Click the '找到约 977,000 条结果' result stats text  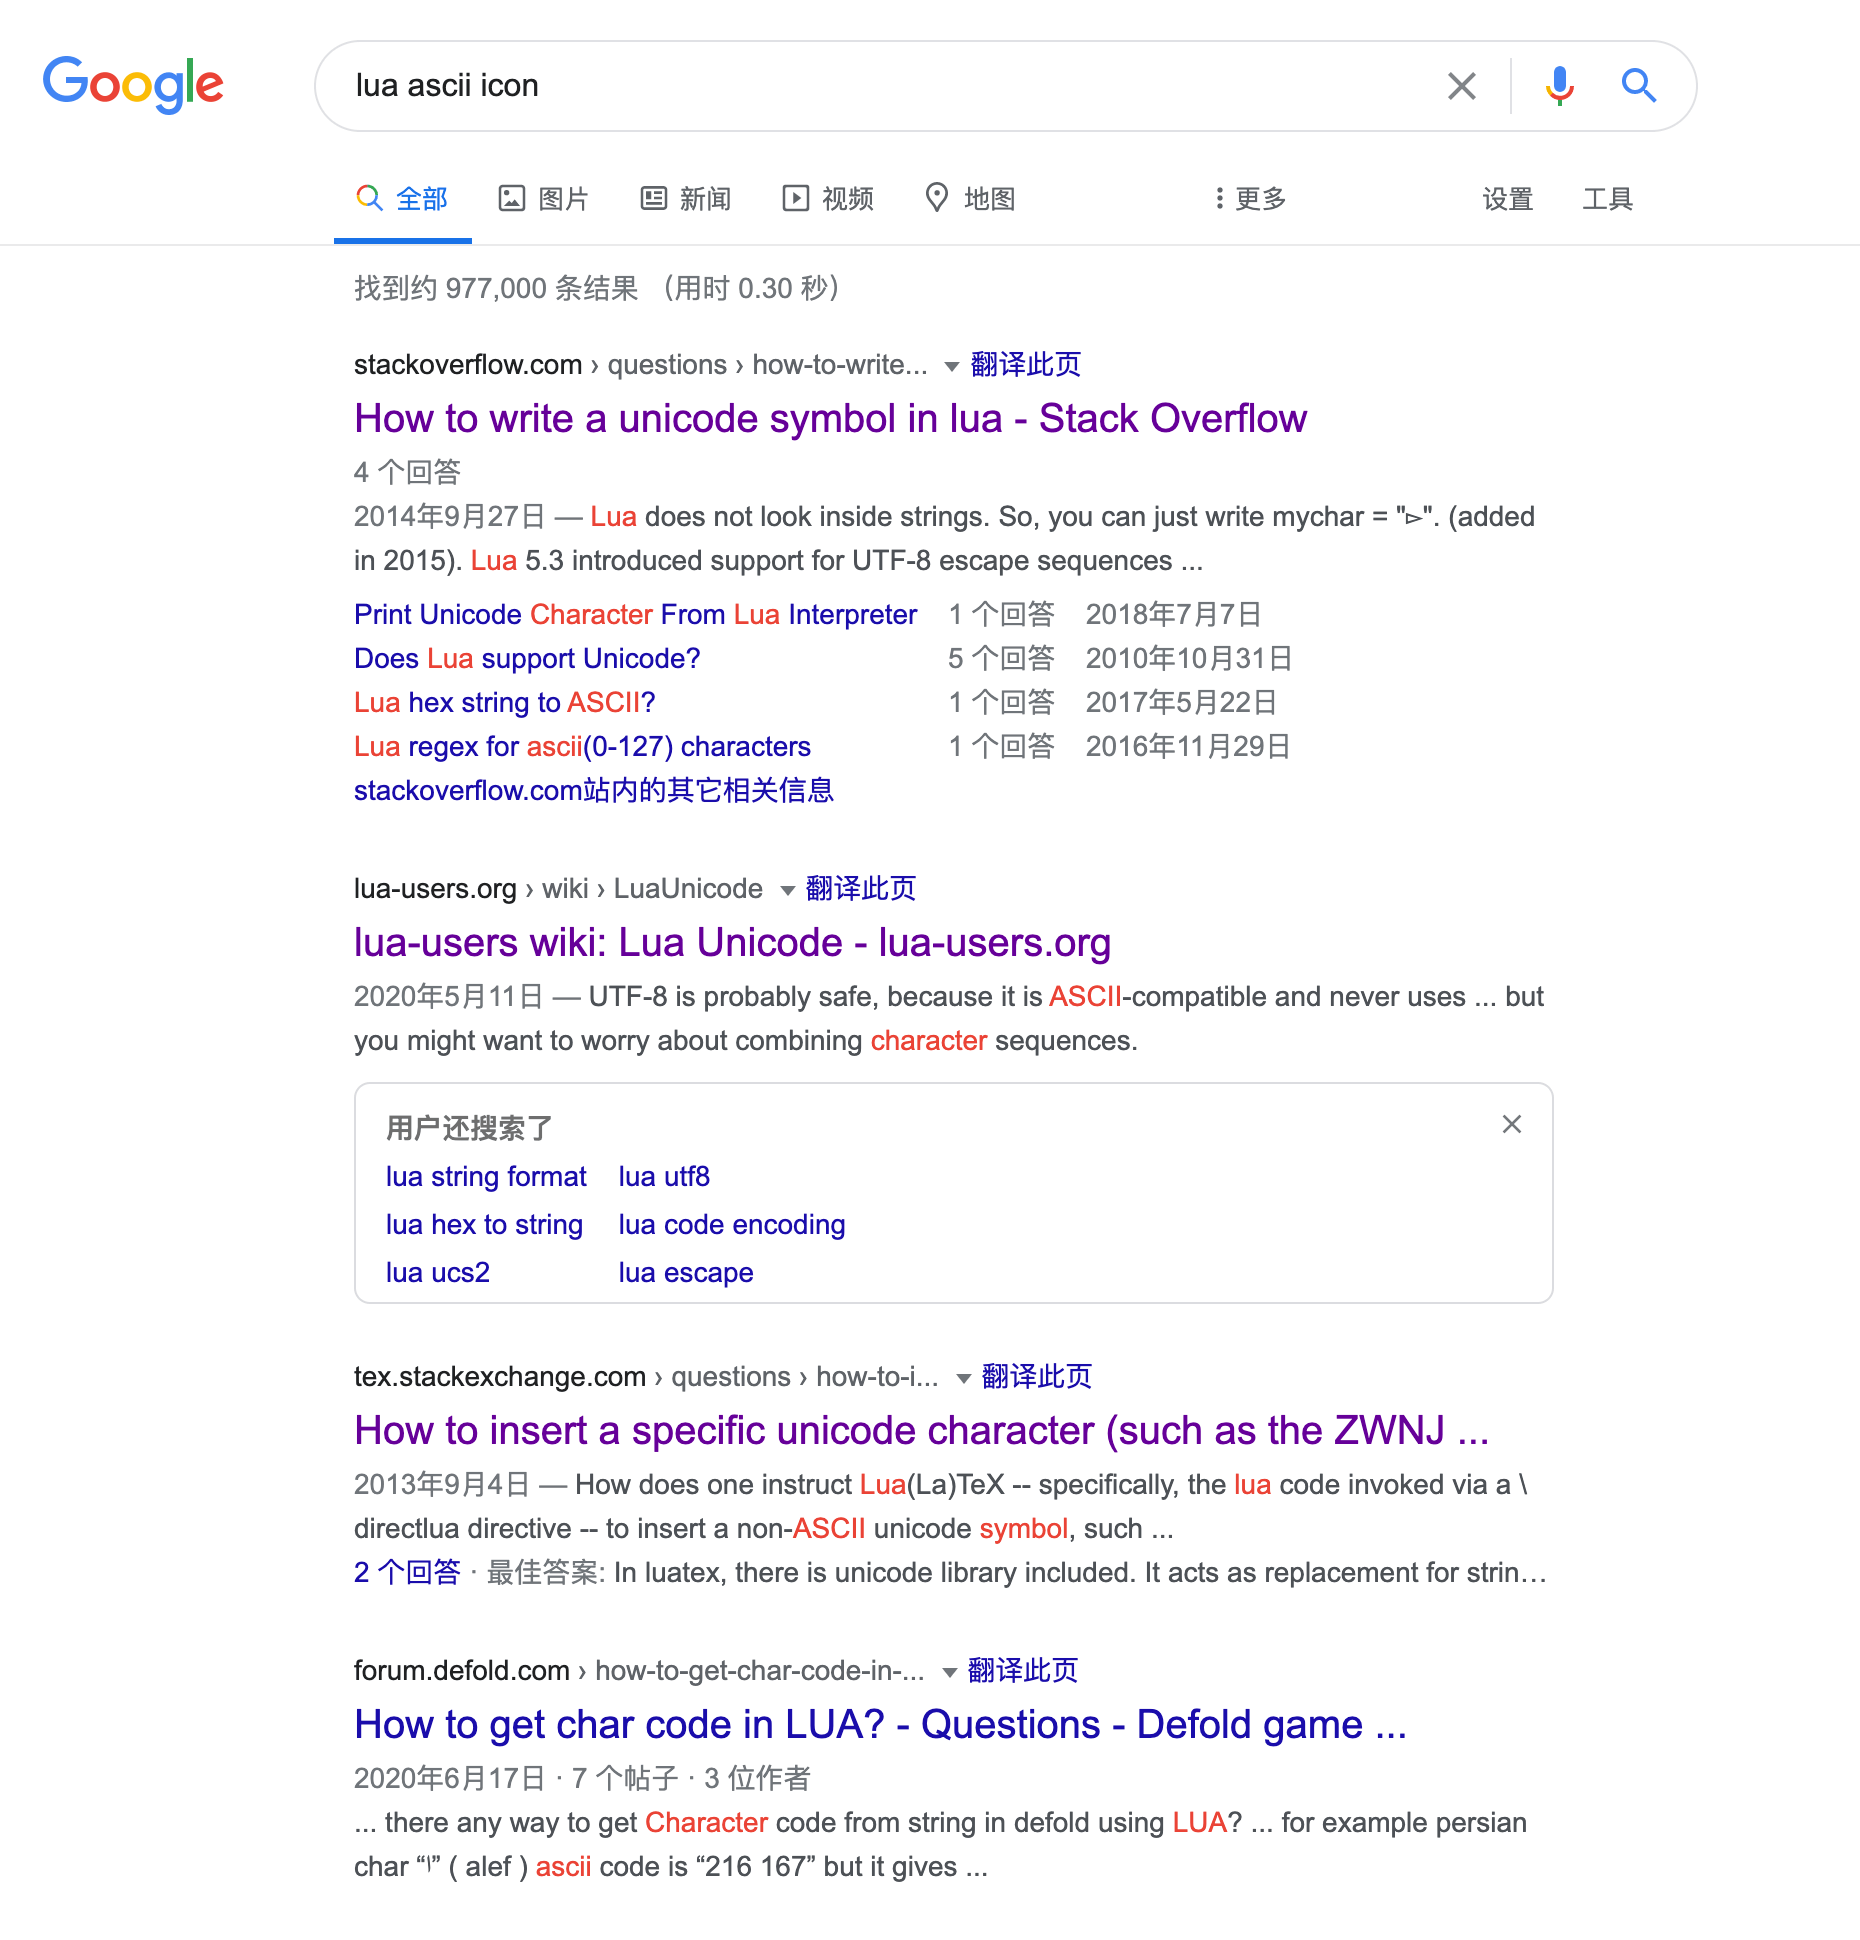point(496,288)
